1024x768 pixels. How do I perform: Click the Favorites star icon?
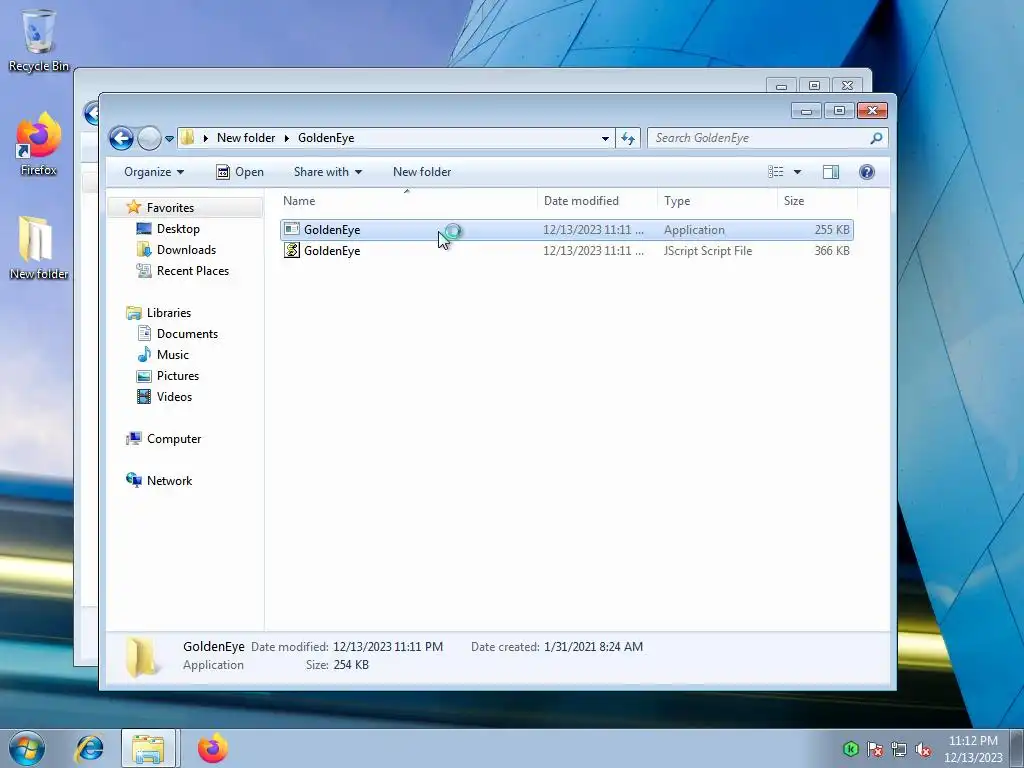(134, 207)
